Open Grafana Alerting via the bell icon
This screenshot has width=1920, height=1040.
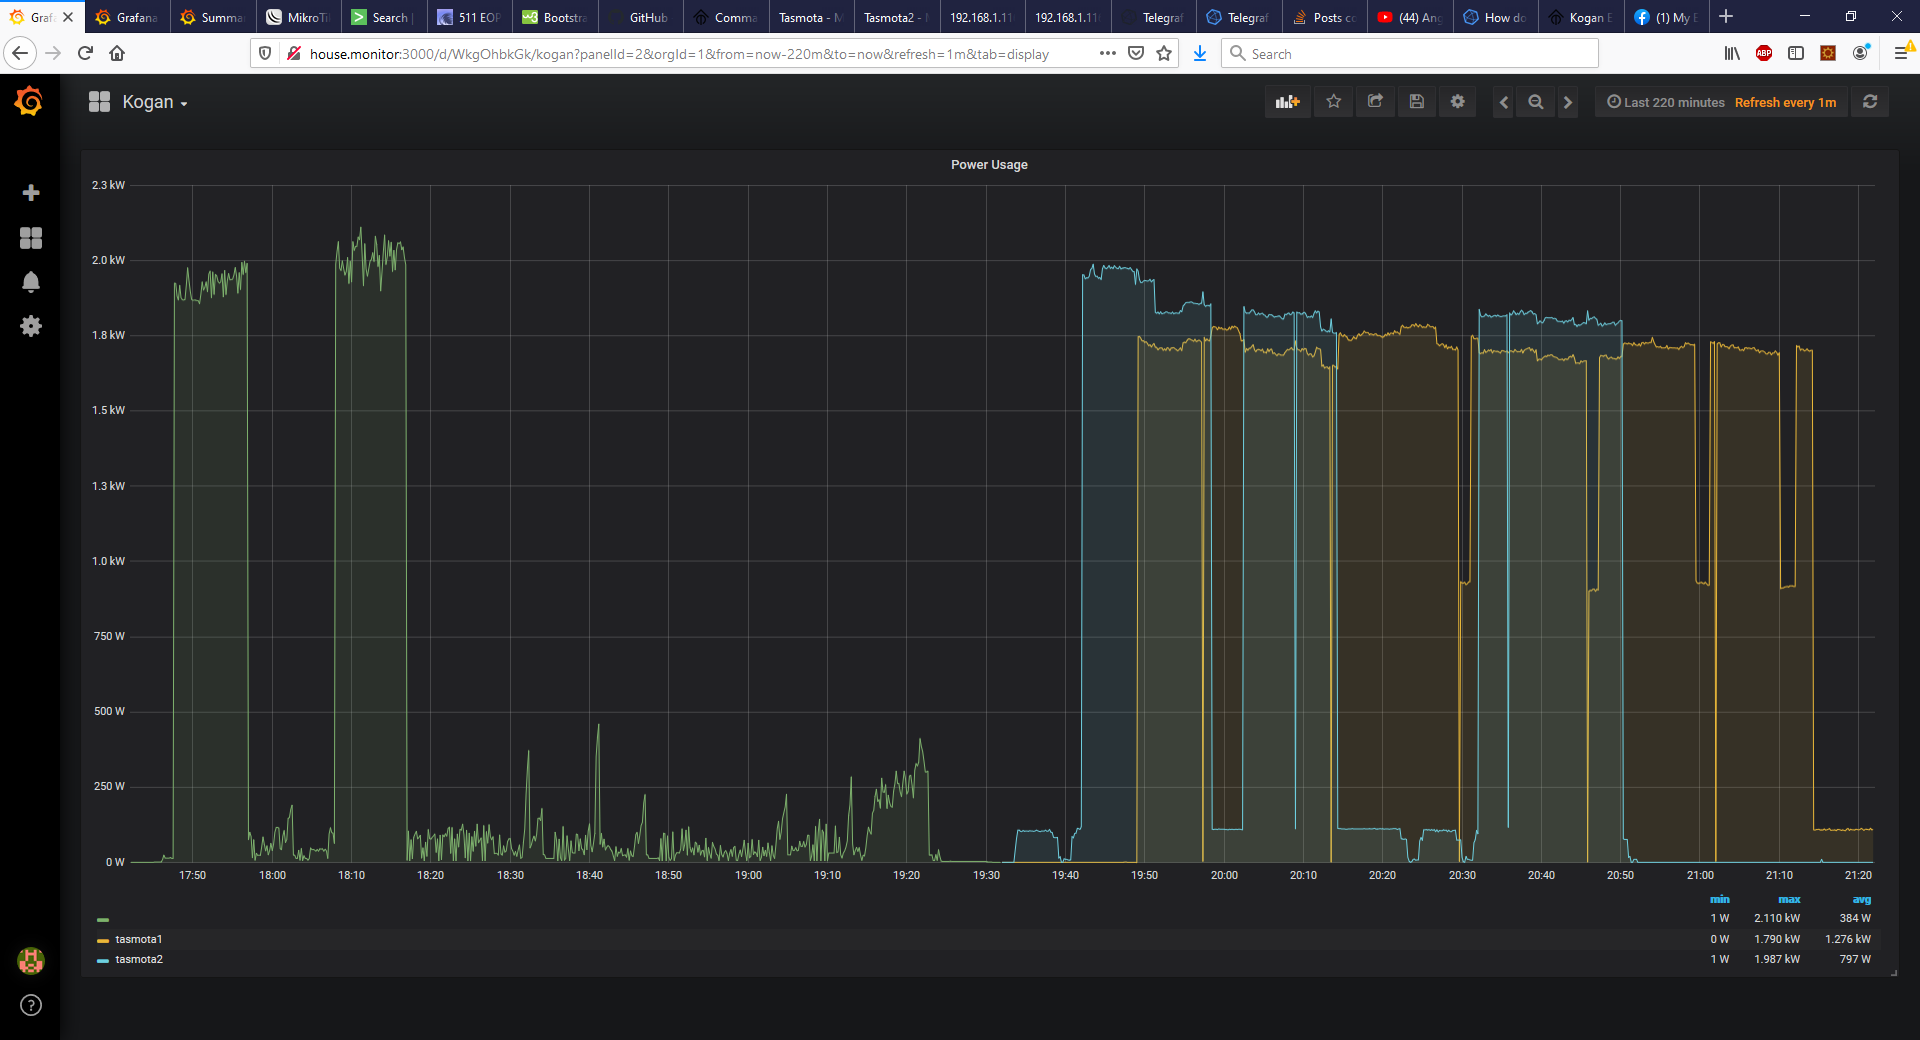(x=31, y=282)
